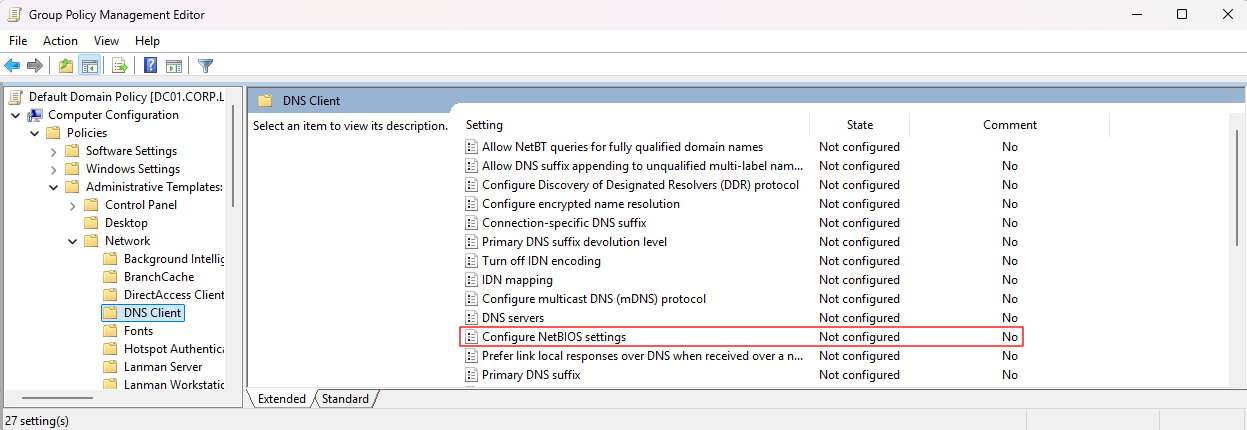This screenshot has width=1247, height=430.
Task: Toggle the Show/Hide Console Tree icon
Action: click(x=90, y=66)
